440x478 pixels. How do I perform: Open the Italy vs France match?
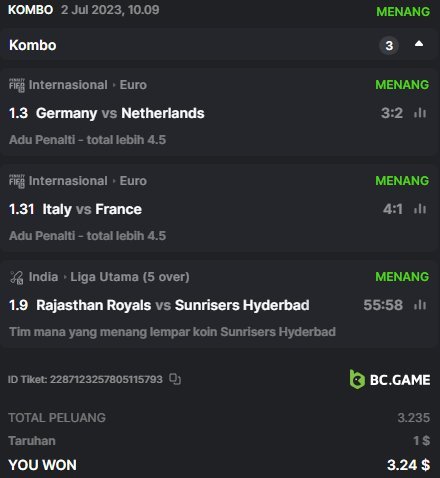[x=92, y=209]
